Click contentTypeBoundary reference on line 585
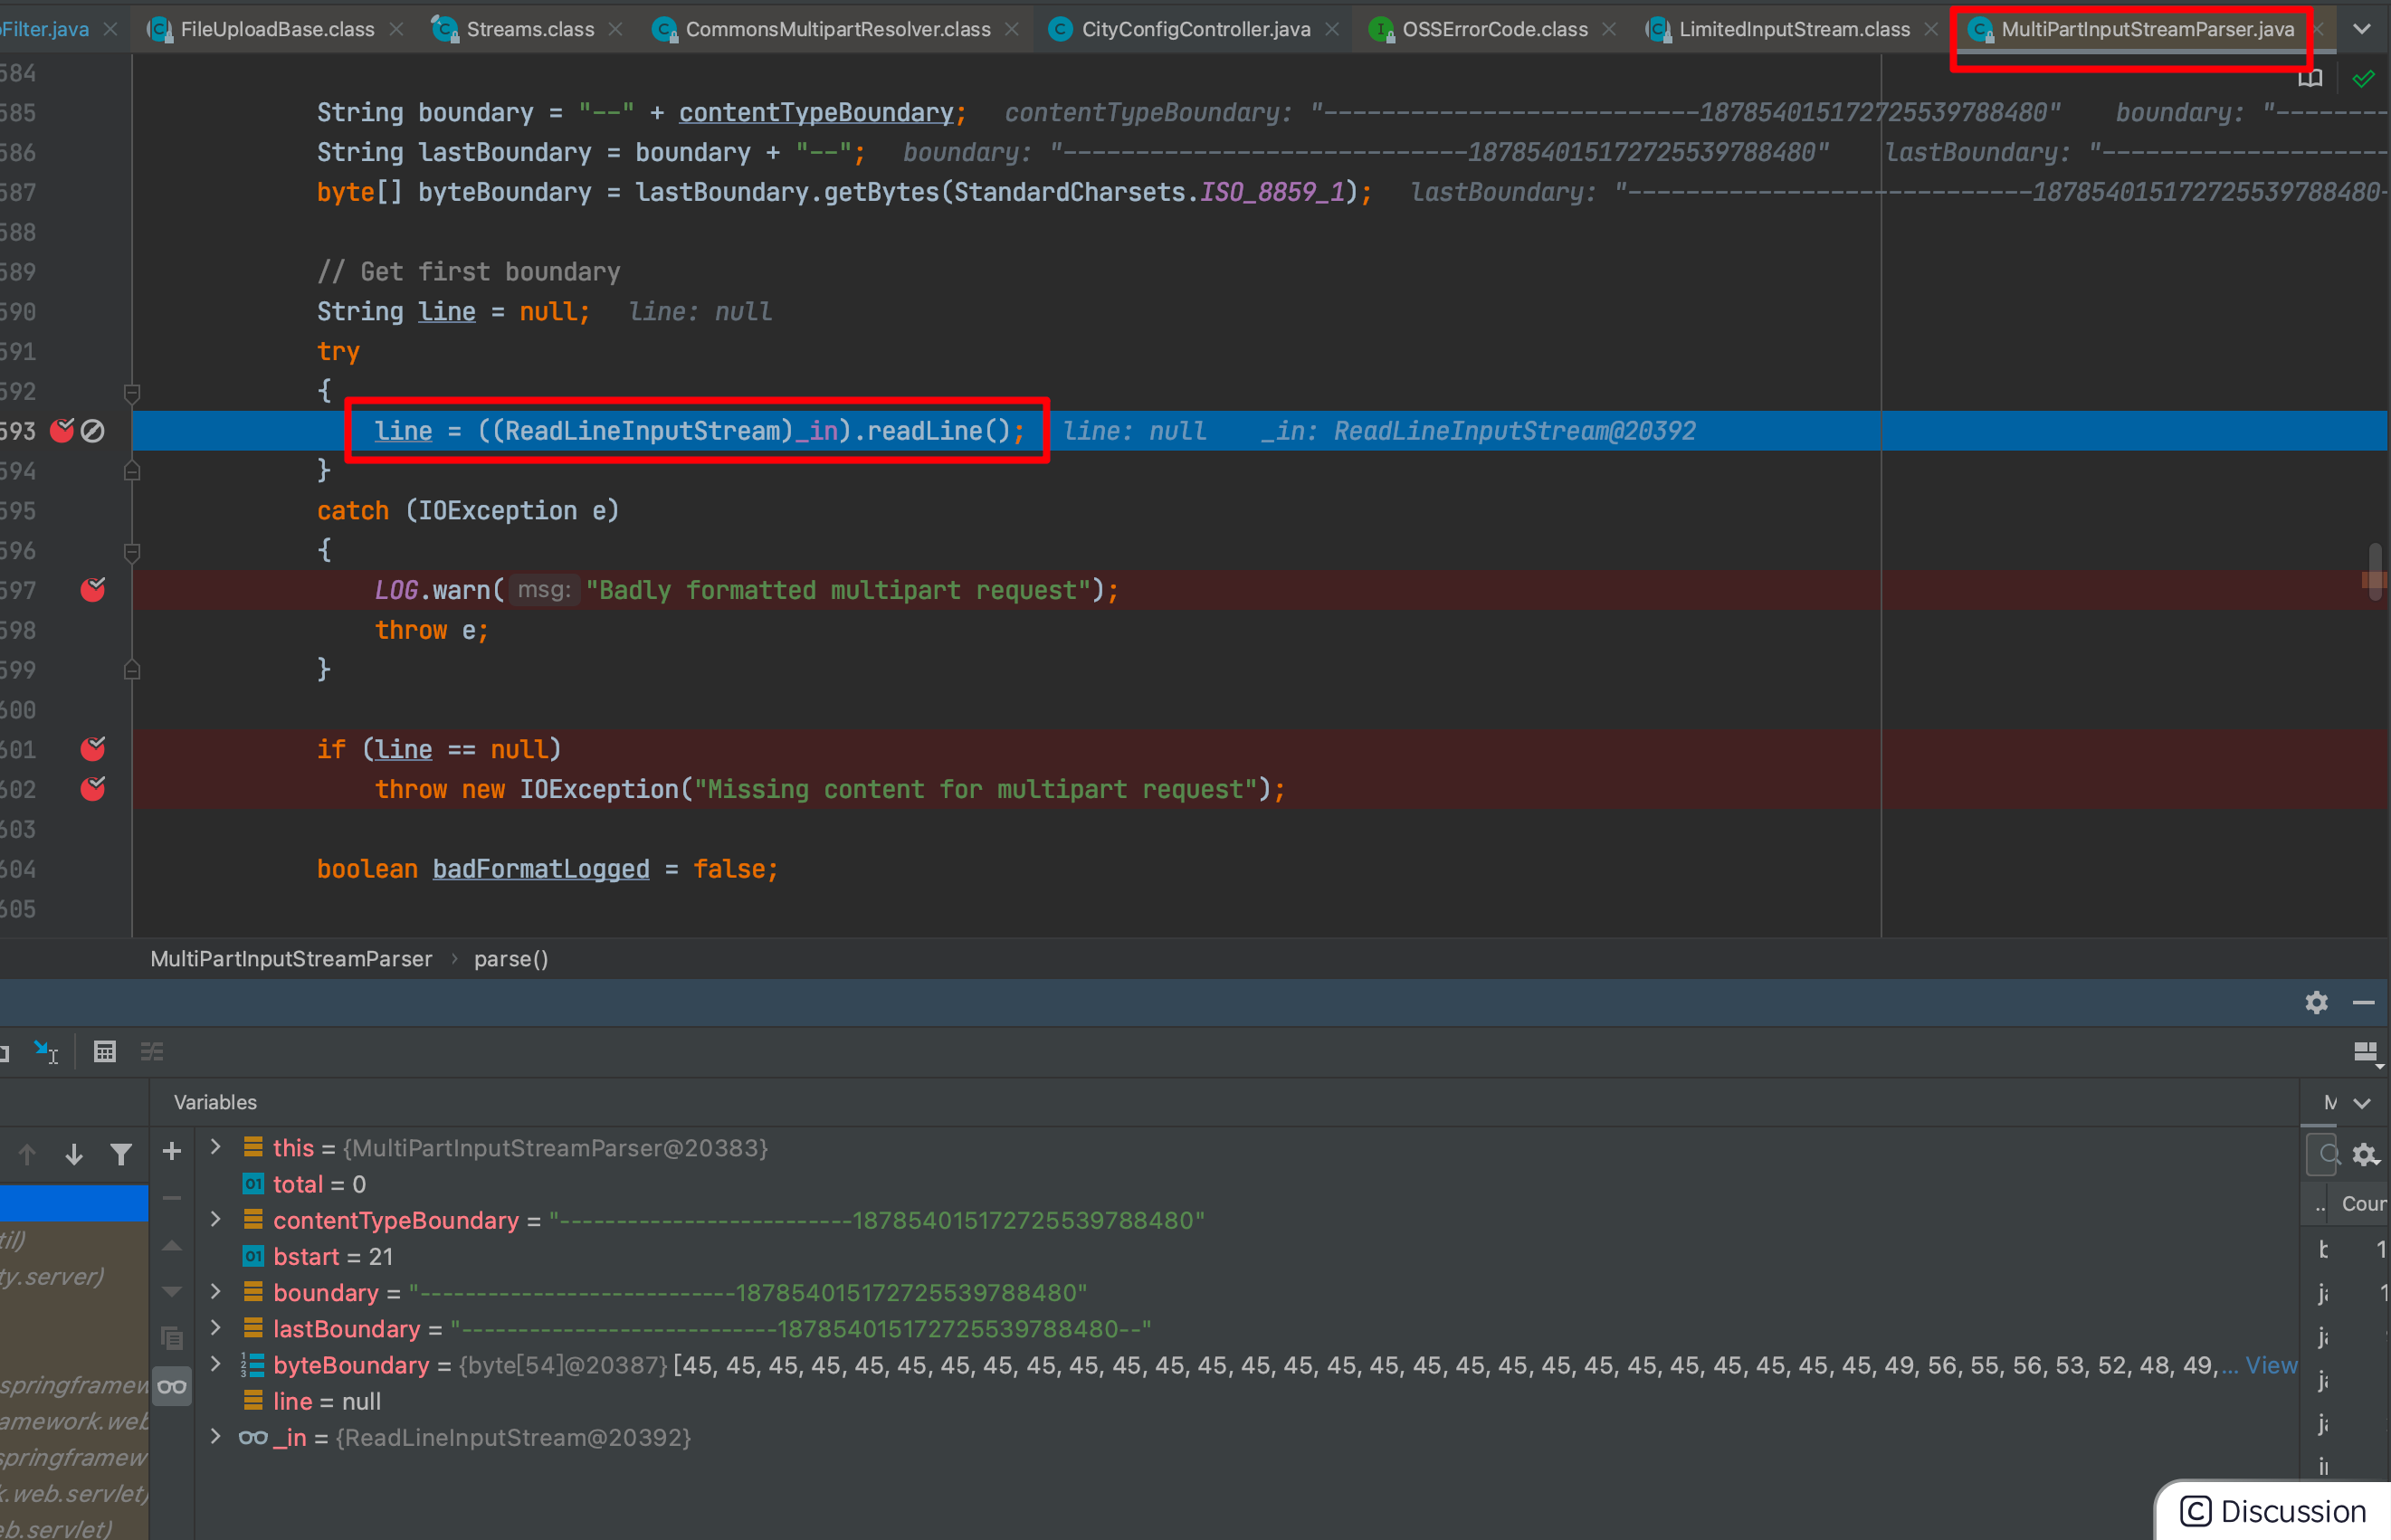The width and height of the screenshot is (2391, 1540). pos(816,112)
